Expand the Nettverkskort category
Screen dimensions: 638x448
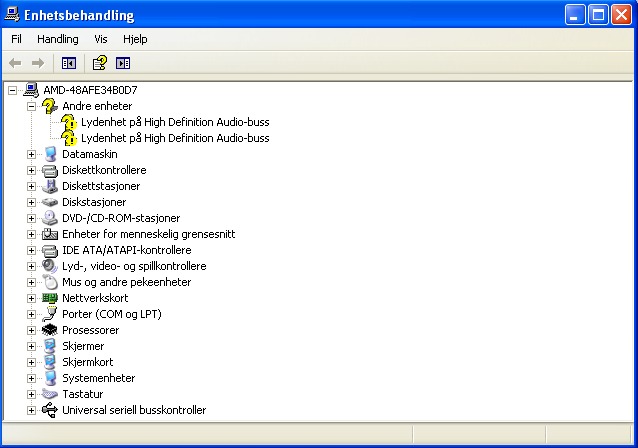(x=31, y=298)
